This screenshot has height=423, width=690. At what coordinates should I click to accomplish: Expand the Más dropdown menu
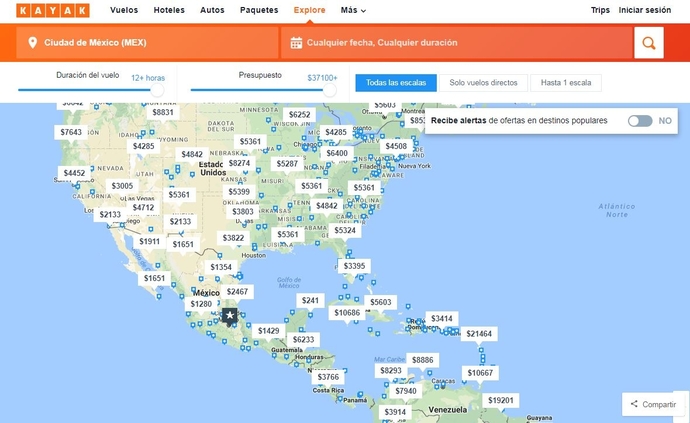tap(353, 10)
